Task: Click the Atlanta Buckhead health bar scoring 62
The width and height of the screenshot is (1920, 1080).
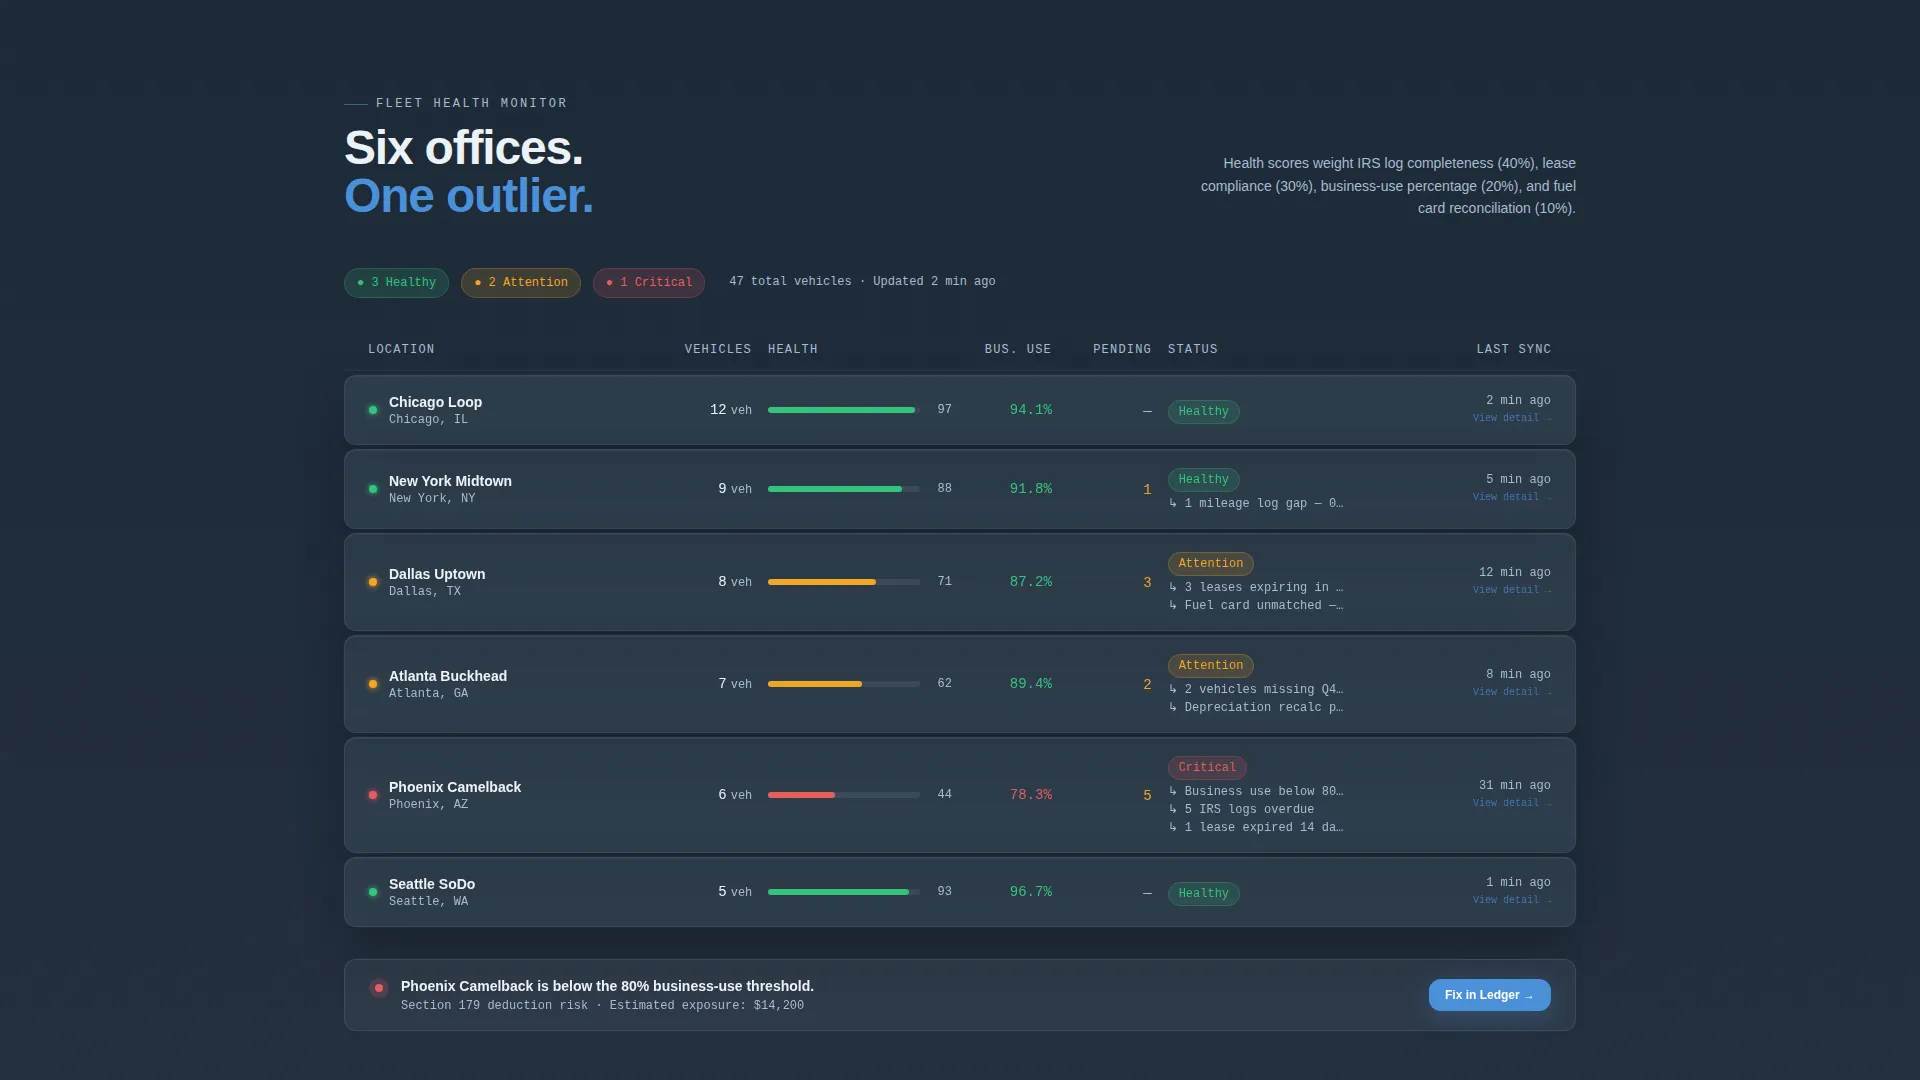Action: coord(844,684)
